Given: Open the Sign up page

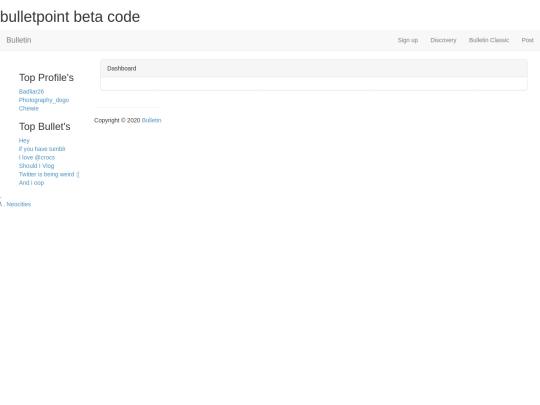Looking at the screenshot, I should click(x=408, y=40).
